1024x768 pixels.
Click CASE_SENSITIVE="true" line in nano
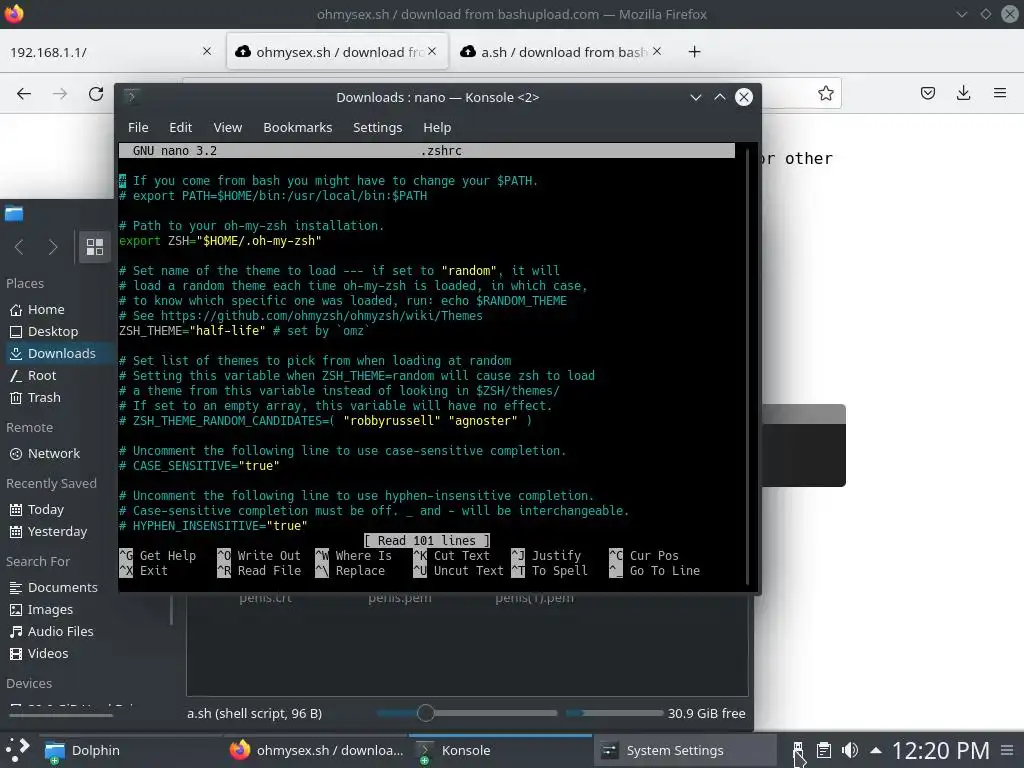click(199, 466)
